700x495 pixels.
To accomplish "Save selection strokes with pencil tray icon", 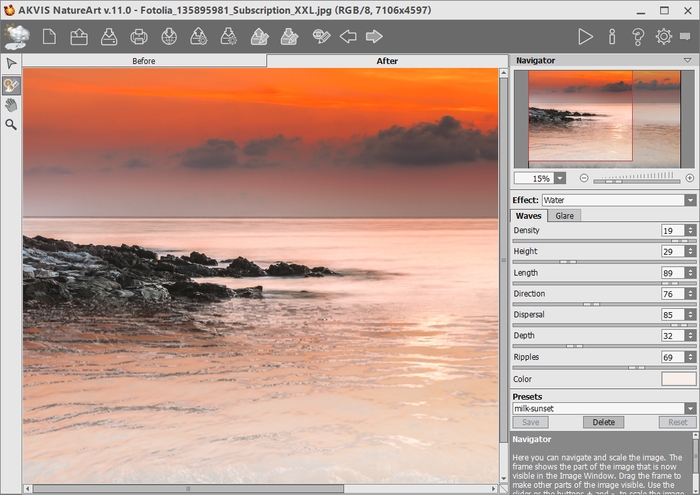I will pyautogui.click(x=289, y=37).
